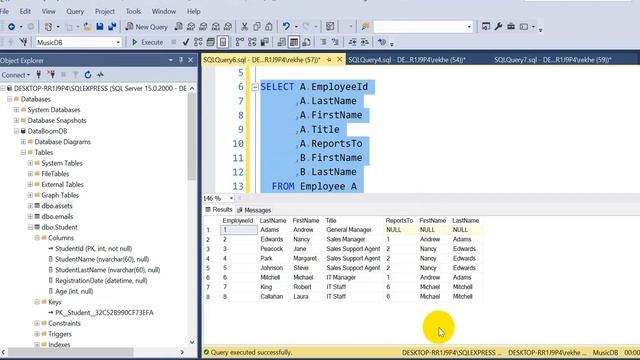
Task: Click the General Manager cell in results
Action: pos(349,230)
